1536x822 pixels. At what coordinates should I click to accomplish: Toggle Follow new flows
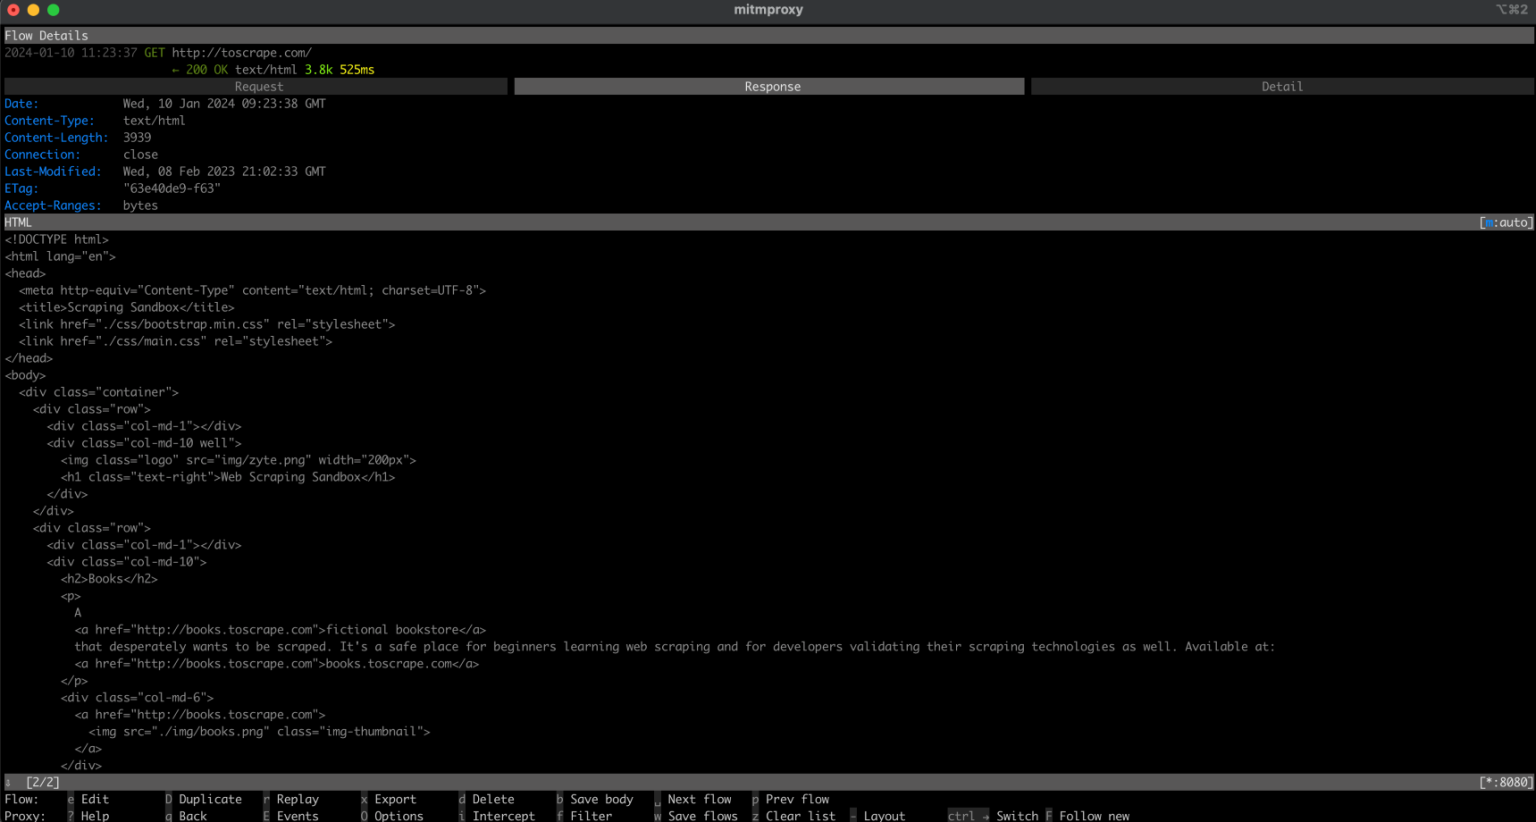click(x=1093, y=815)
